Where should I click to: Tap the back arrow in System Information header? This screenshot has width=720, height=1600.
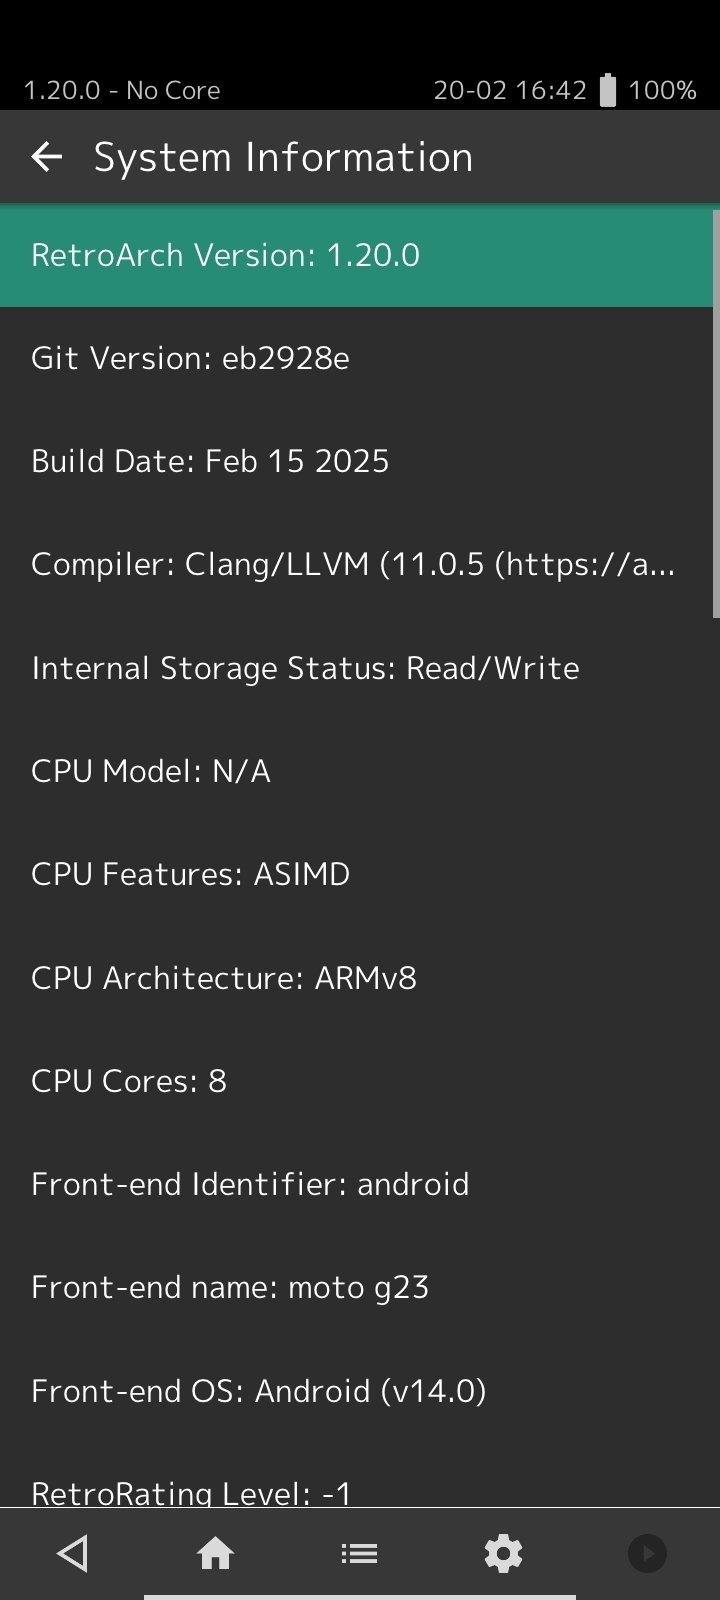coord(46,157)
